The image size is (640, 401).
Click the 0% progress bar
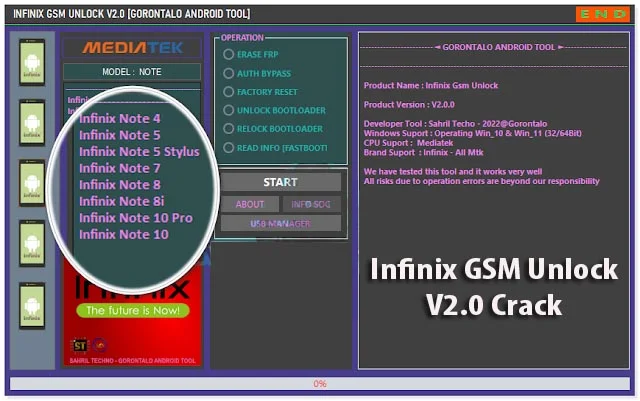[320, 384]
